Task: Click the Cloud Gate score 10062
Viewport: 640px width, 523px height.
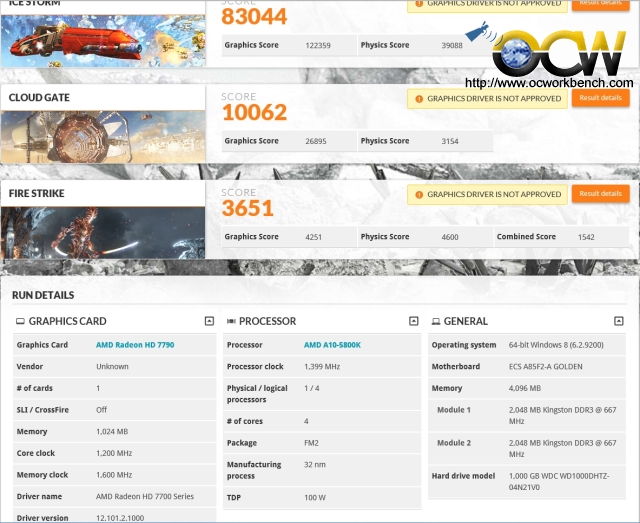Action: point(255,113)
